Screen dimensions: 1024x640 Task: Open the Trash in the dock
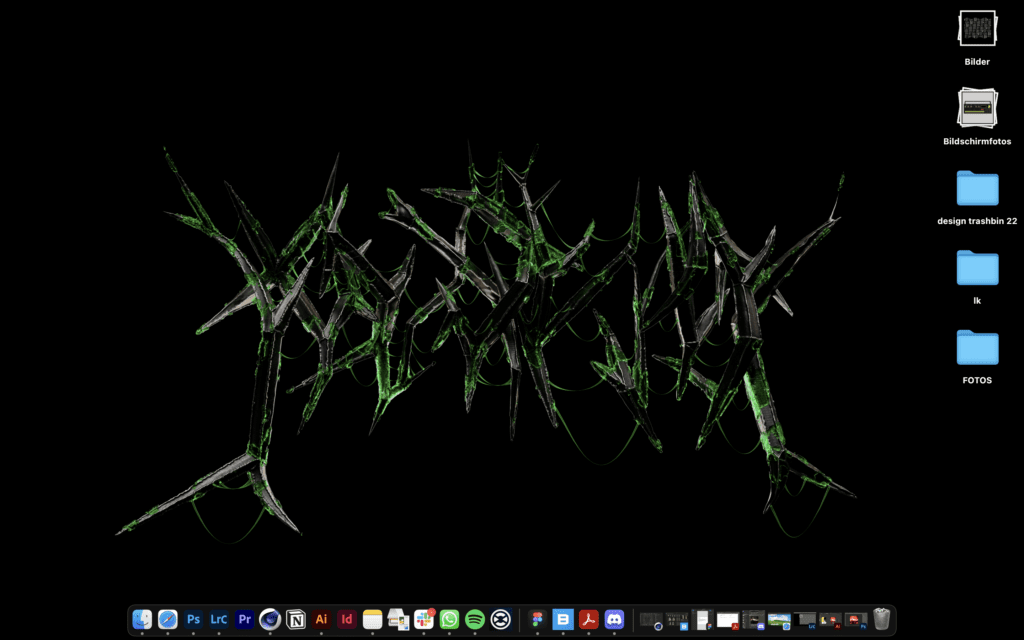point(881,620)
